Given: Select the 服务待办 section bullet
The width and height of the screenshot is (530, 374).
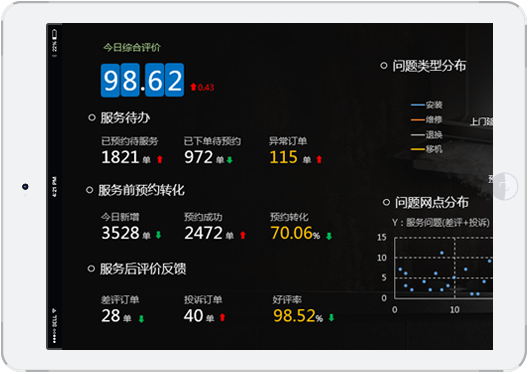Looking at the screenshot, I should click(x=92, y=118).
